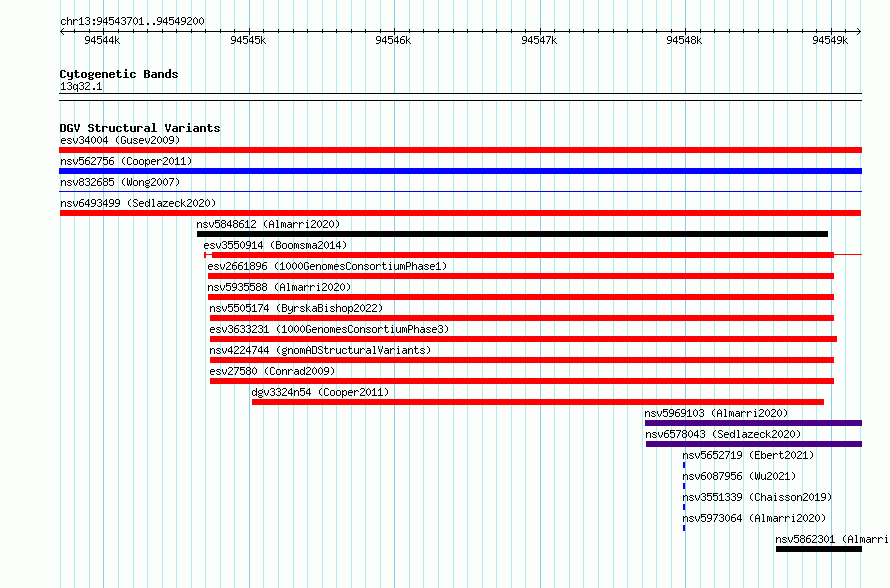890x588 pixels.
Task: Open nsv6087956 (Wu2021) variant label
Action: coord(739,476)
